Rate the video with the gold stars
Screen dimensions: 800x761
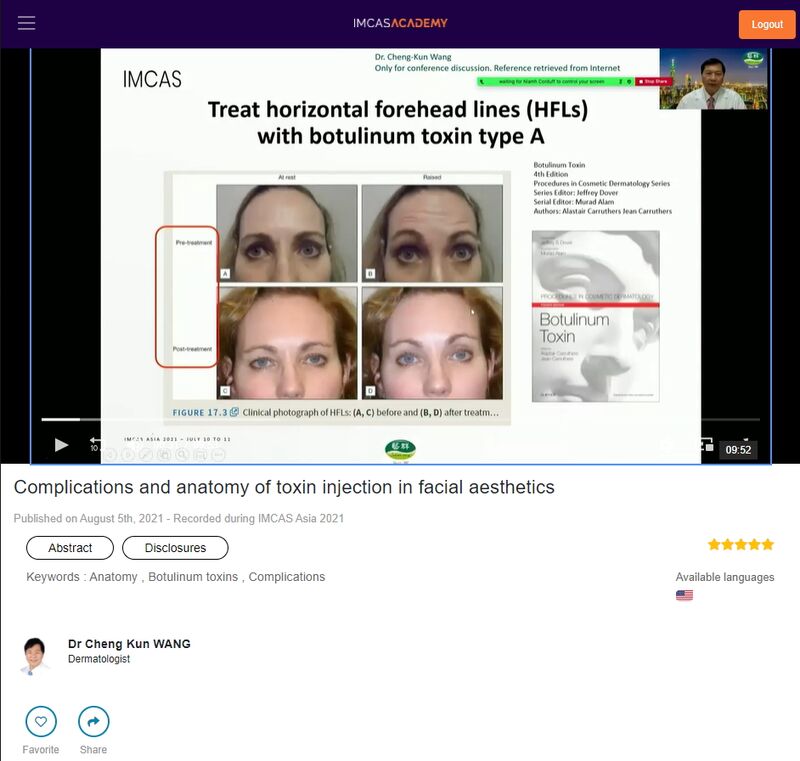pos(741,545)
